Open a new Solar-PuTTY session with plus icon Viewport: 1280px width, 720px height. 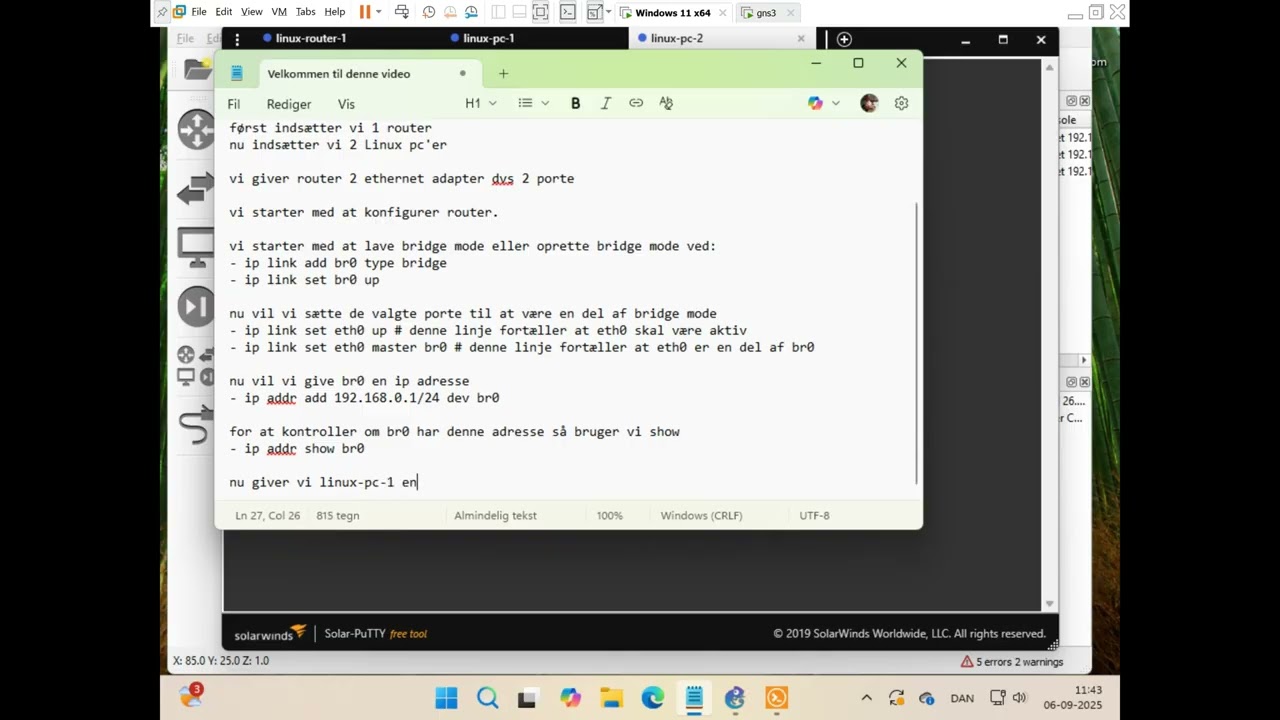(844, 39)
